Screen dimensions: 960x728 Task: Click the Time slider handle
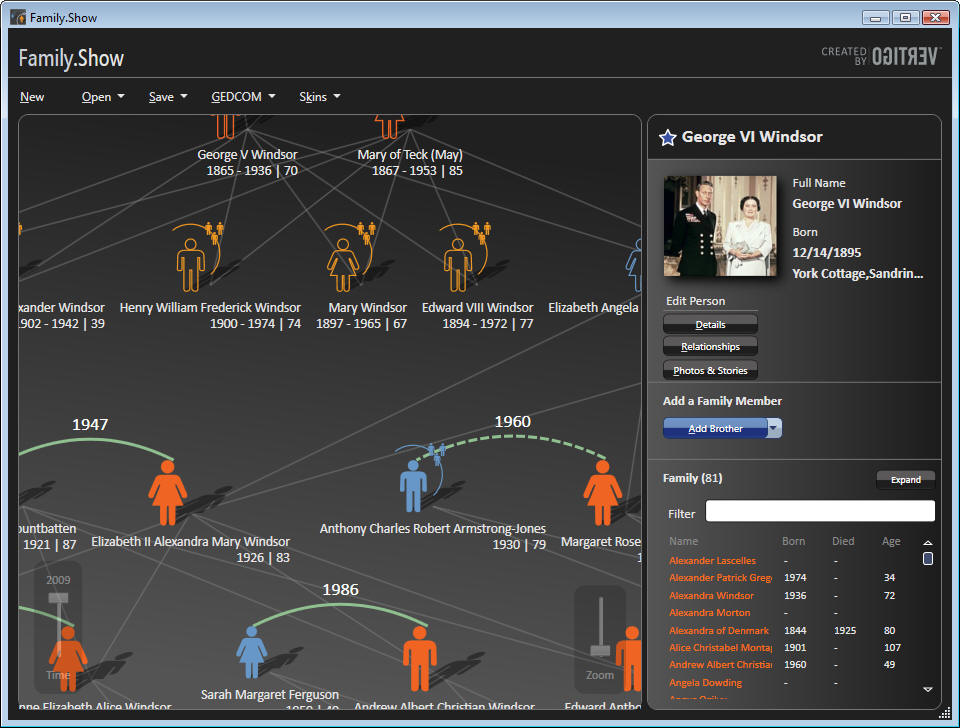(x=58, y=598)
